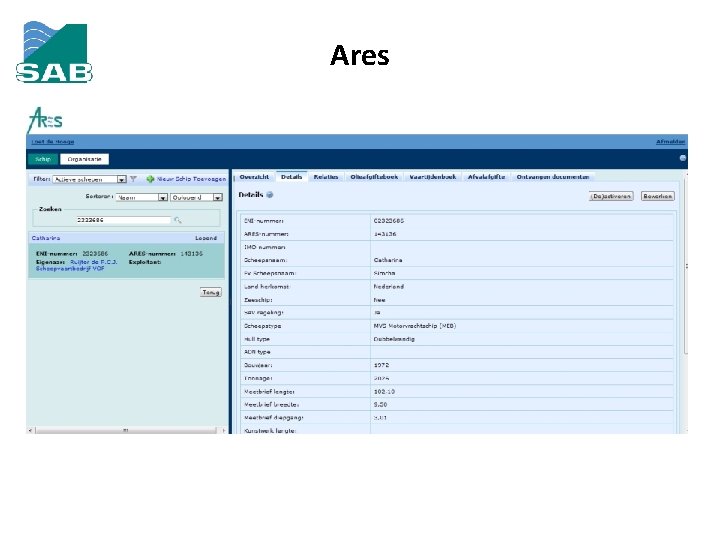
Task: Click the Bouwjaar value 1972
Action: pyautogui.click(x=381, y=366)
